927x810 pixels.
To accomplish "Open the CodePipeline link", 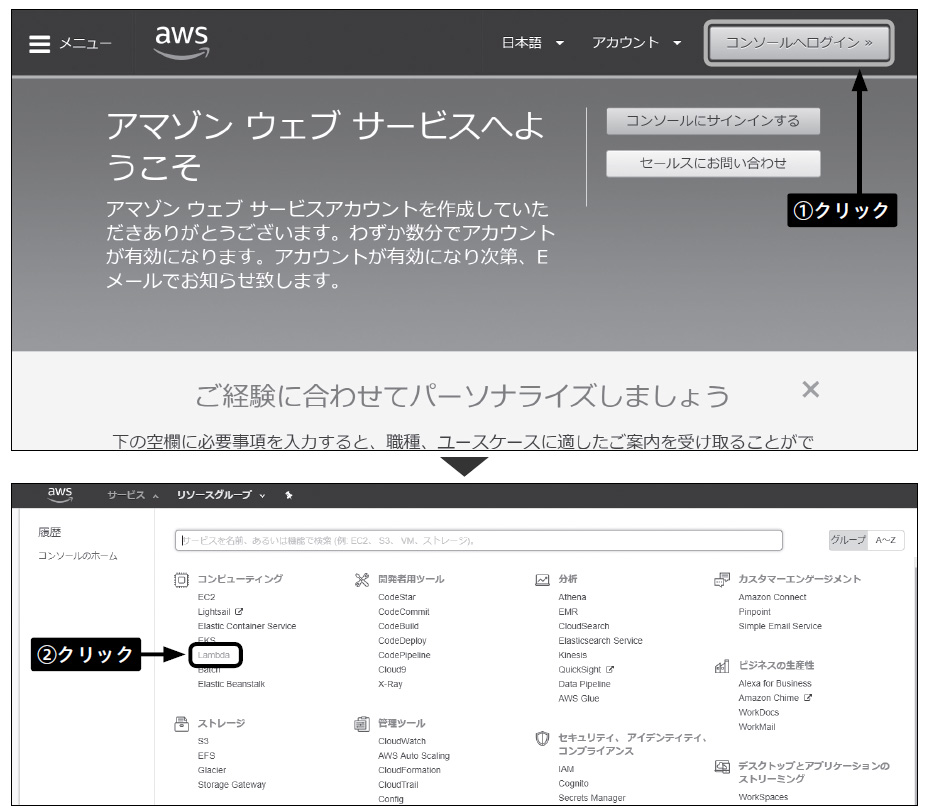I will (x=404, y=655).
